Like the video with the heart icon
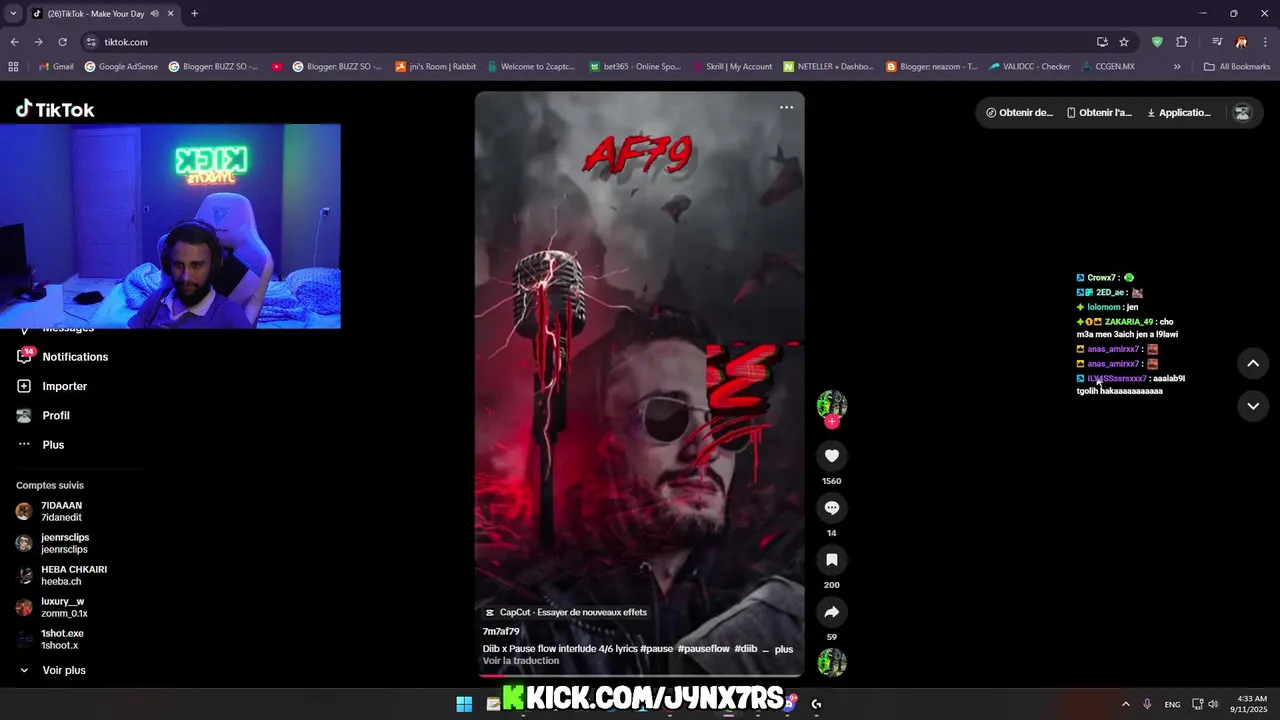The width and height of the screenshot is (1280, 720). (x=832, y=456)
